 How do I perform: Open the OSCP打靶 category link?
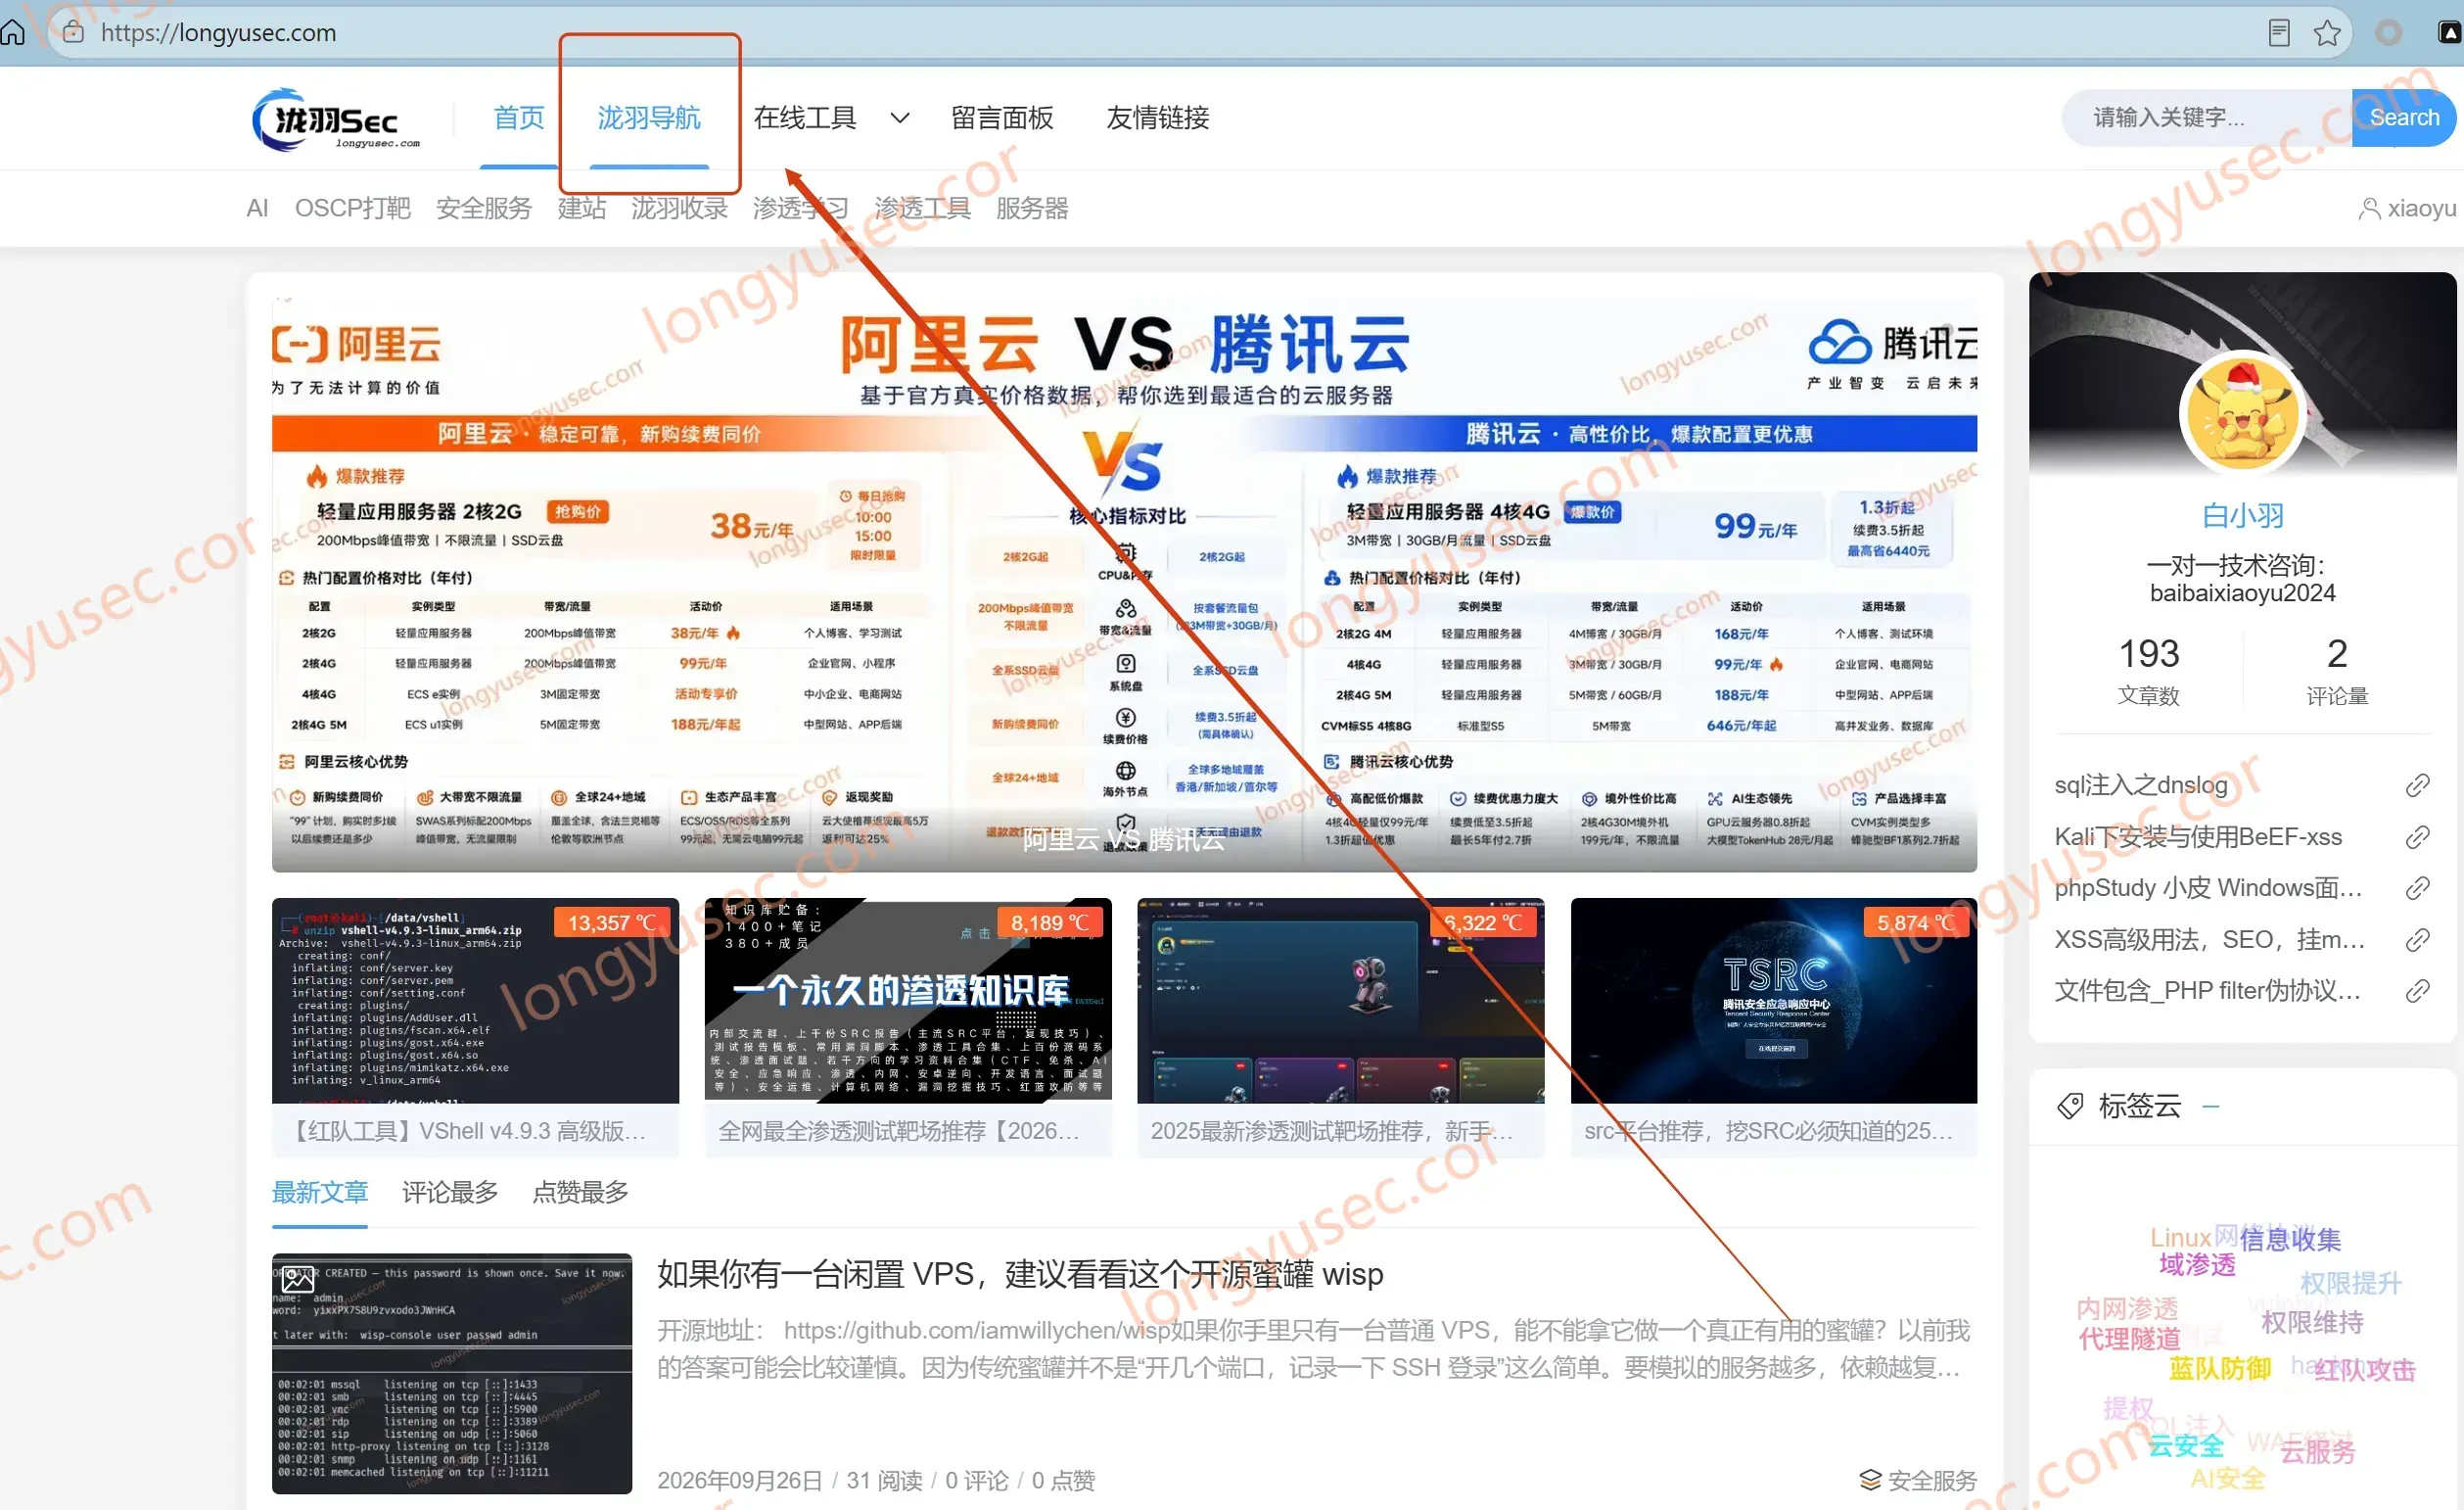(x=352, y=208)
